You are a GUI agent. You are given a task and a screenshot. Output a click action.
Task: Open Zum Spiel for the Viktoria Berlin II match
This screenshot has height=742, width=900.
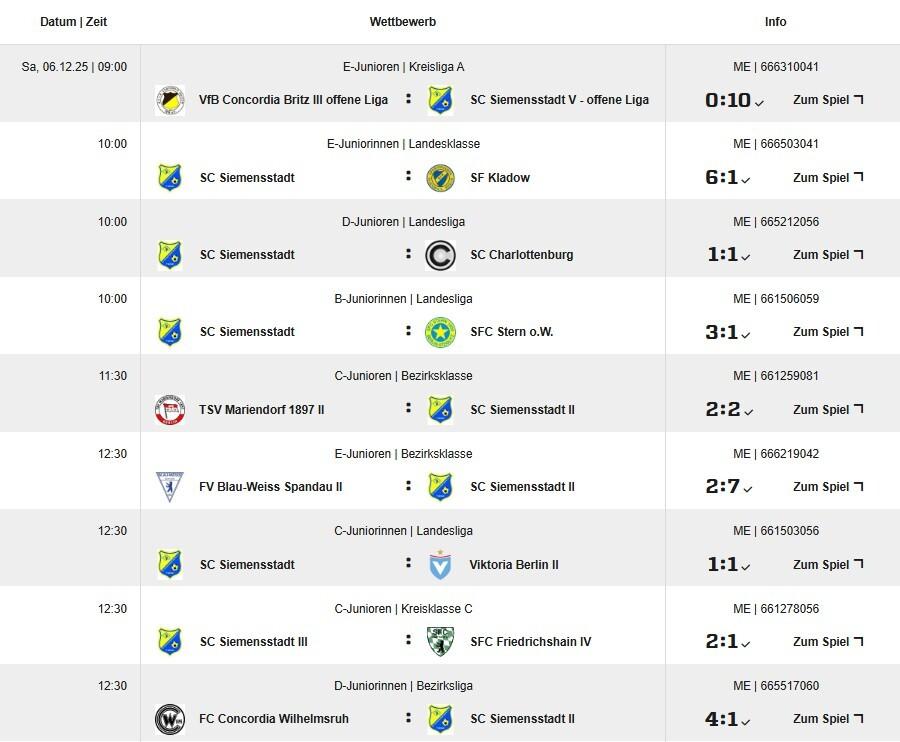[828, 564]
